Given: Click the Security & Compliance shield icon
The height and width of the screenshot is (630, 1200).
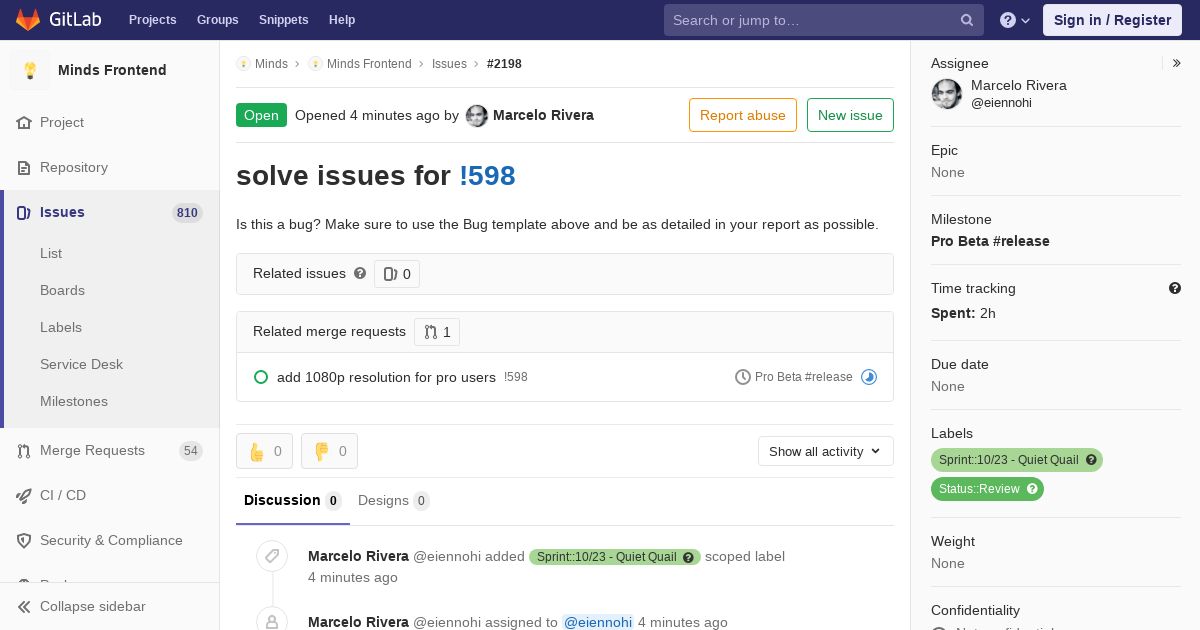Looking at the screenshot, I should tap(25, 541).
